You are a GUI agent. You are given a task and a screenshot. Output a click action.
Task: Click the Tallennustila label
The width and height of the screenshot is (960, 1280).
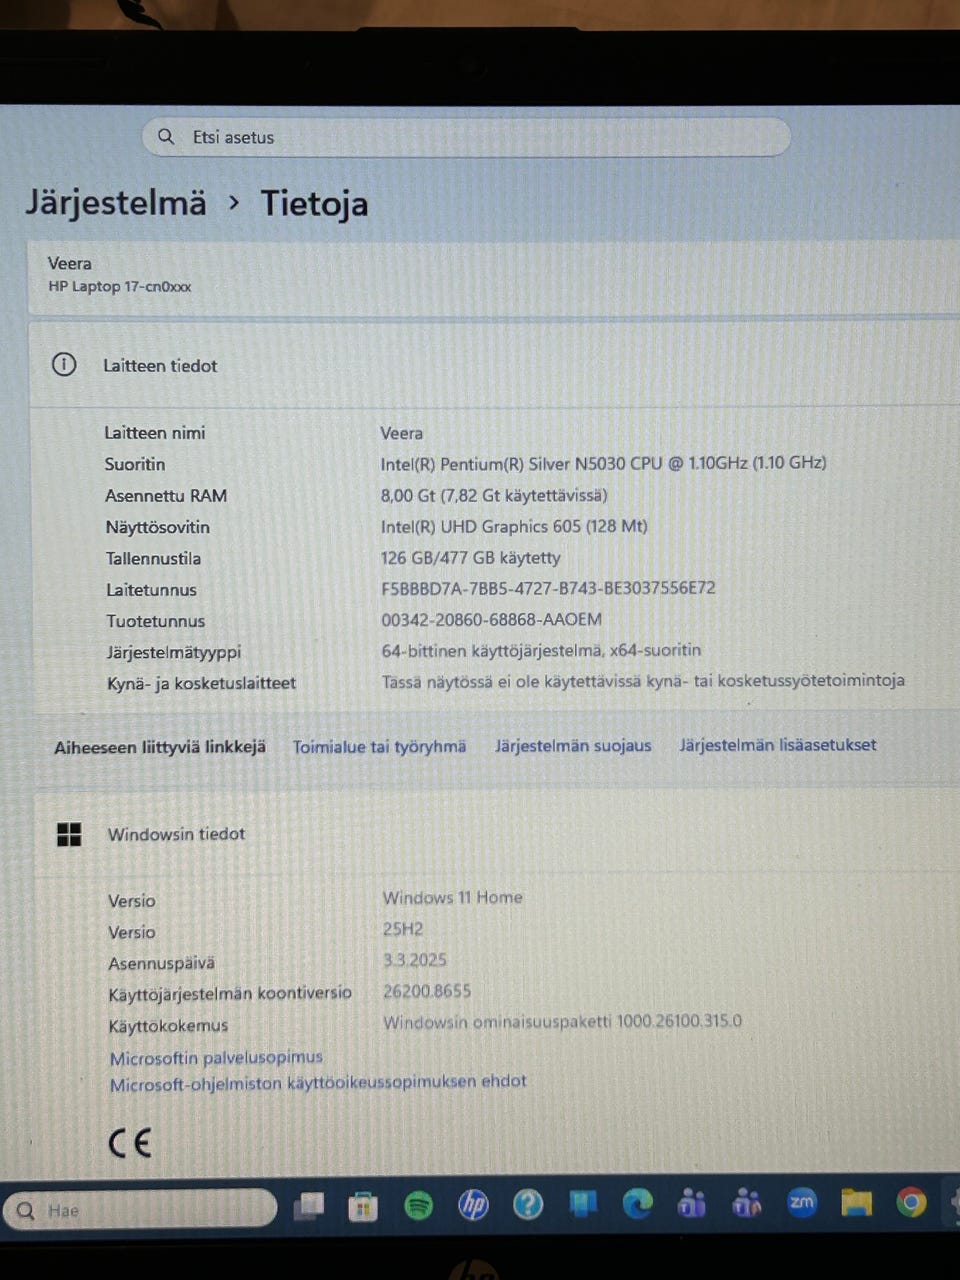pyautogui.click(x=153, y=558)
